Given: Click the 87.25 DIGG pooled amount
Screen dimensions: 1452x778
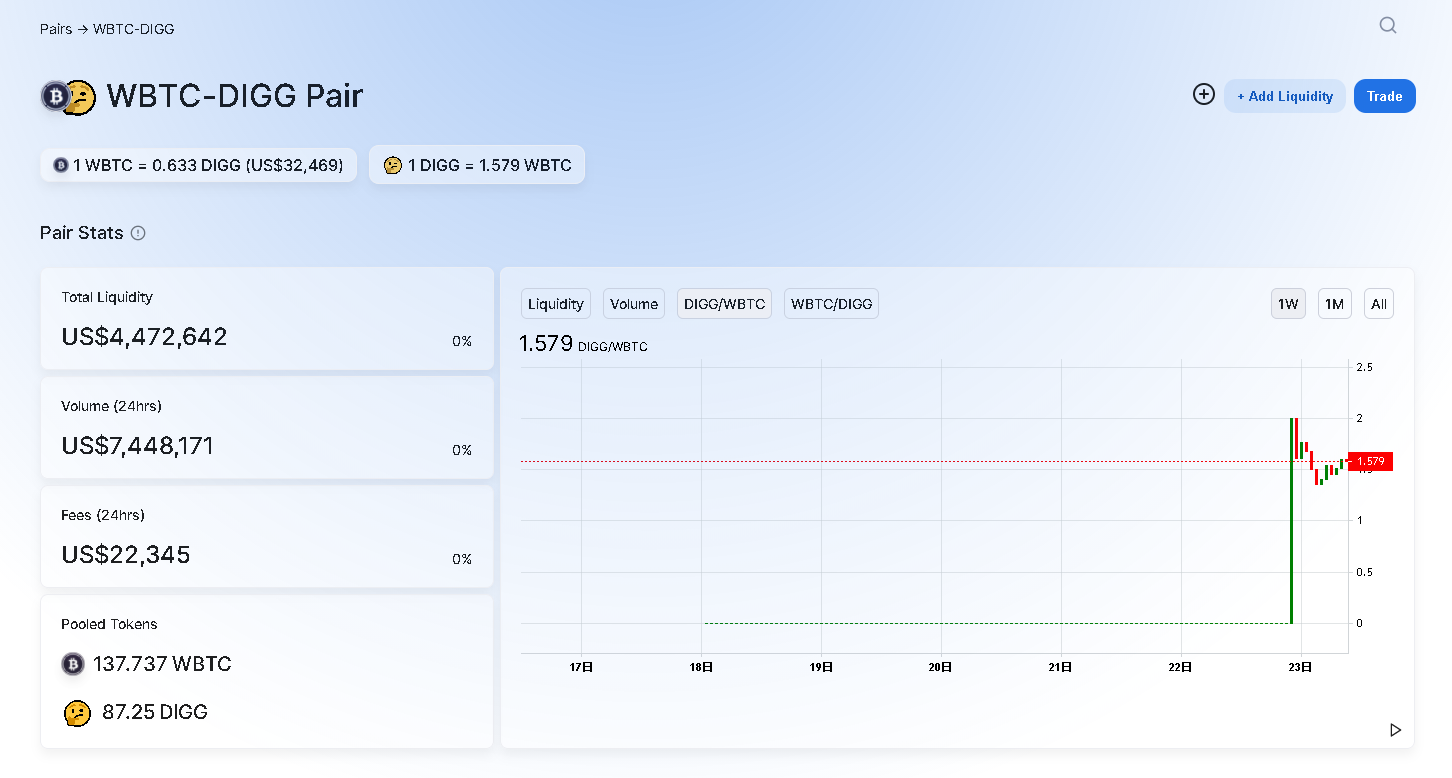Looking at the screenshot, I should [x=155, y=712].
